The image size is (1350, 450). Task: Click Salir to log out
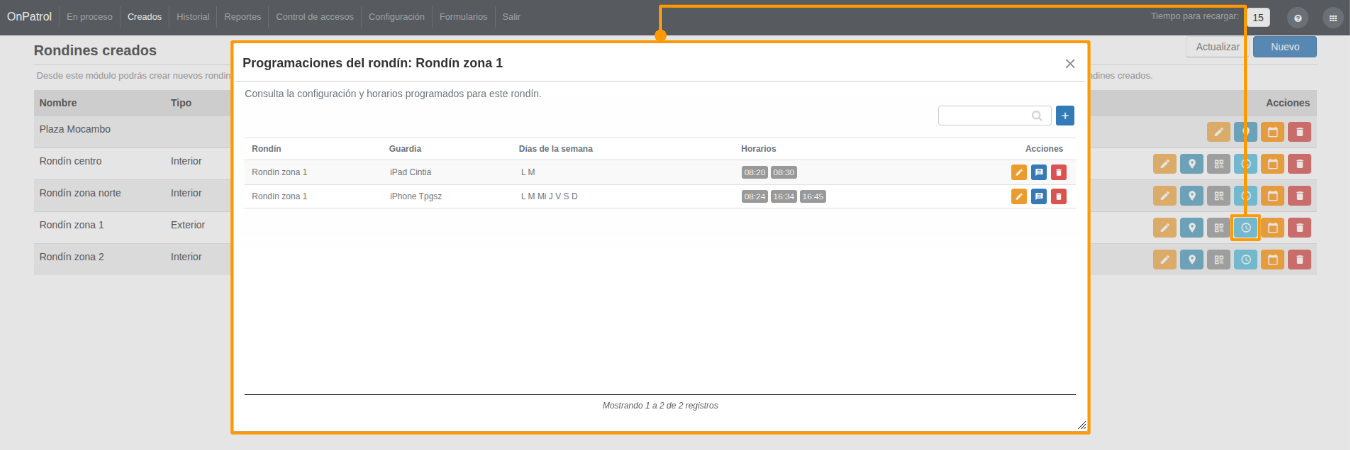[x=511, y=17]
